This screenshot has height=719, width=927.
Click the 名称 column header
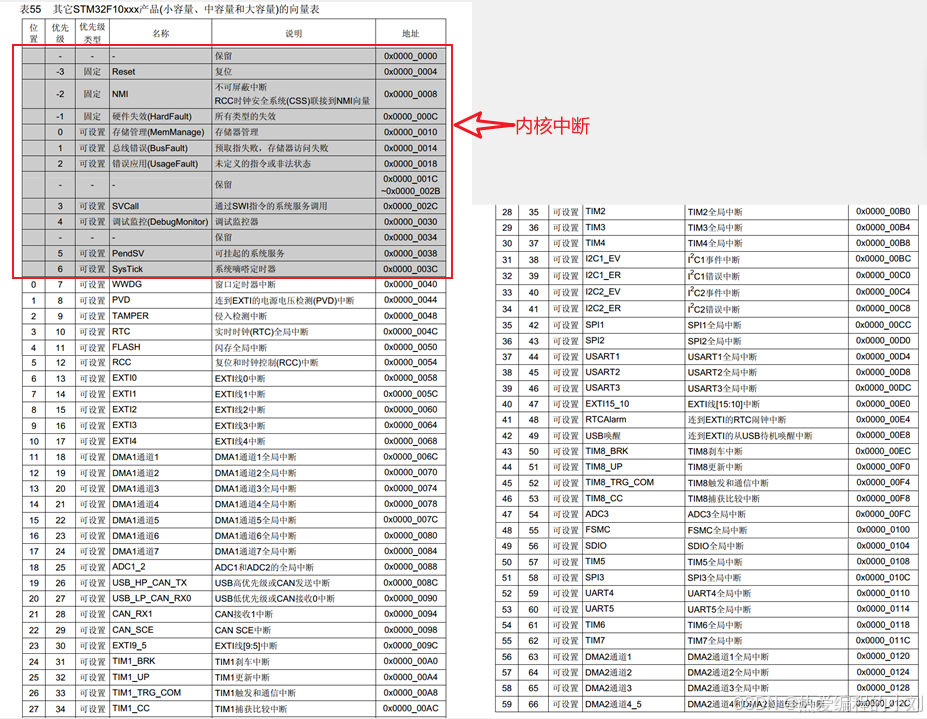tap(161, 33)
